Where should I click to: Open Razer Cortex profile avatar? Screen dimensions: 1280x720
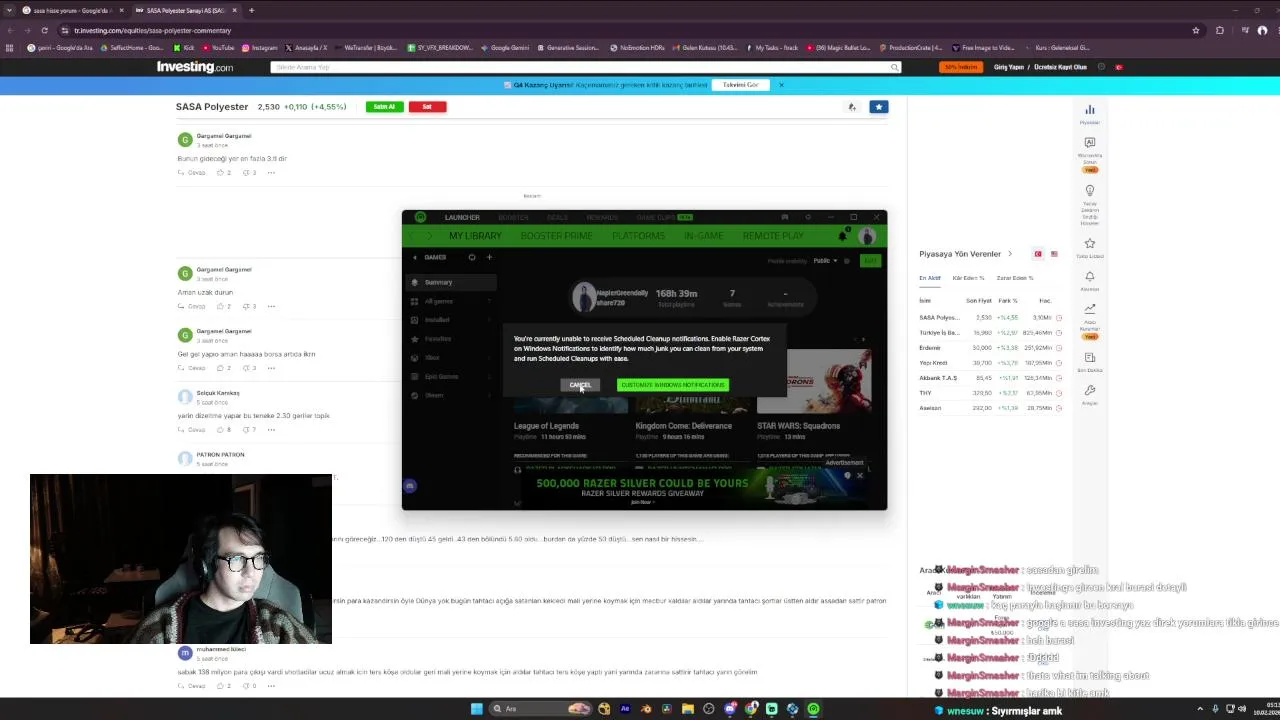(867, 236)
